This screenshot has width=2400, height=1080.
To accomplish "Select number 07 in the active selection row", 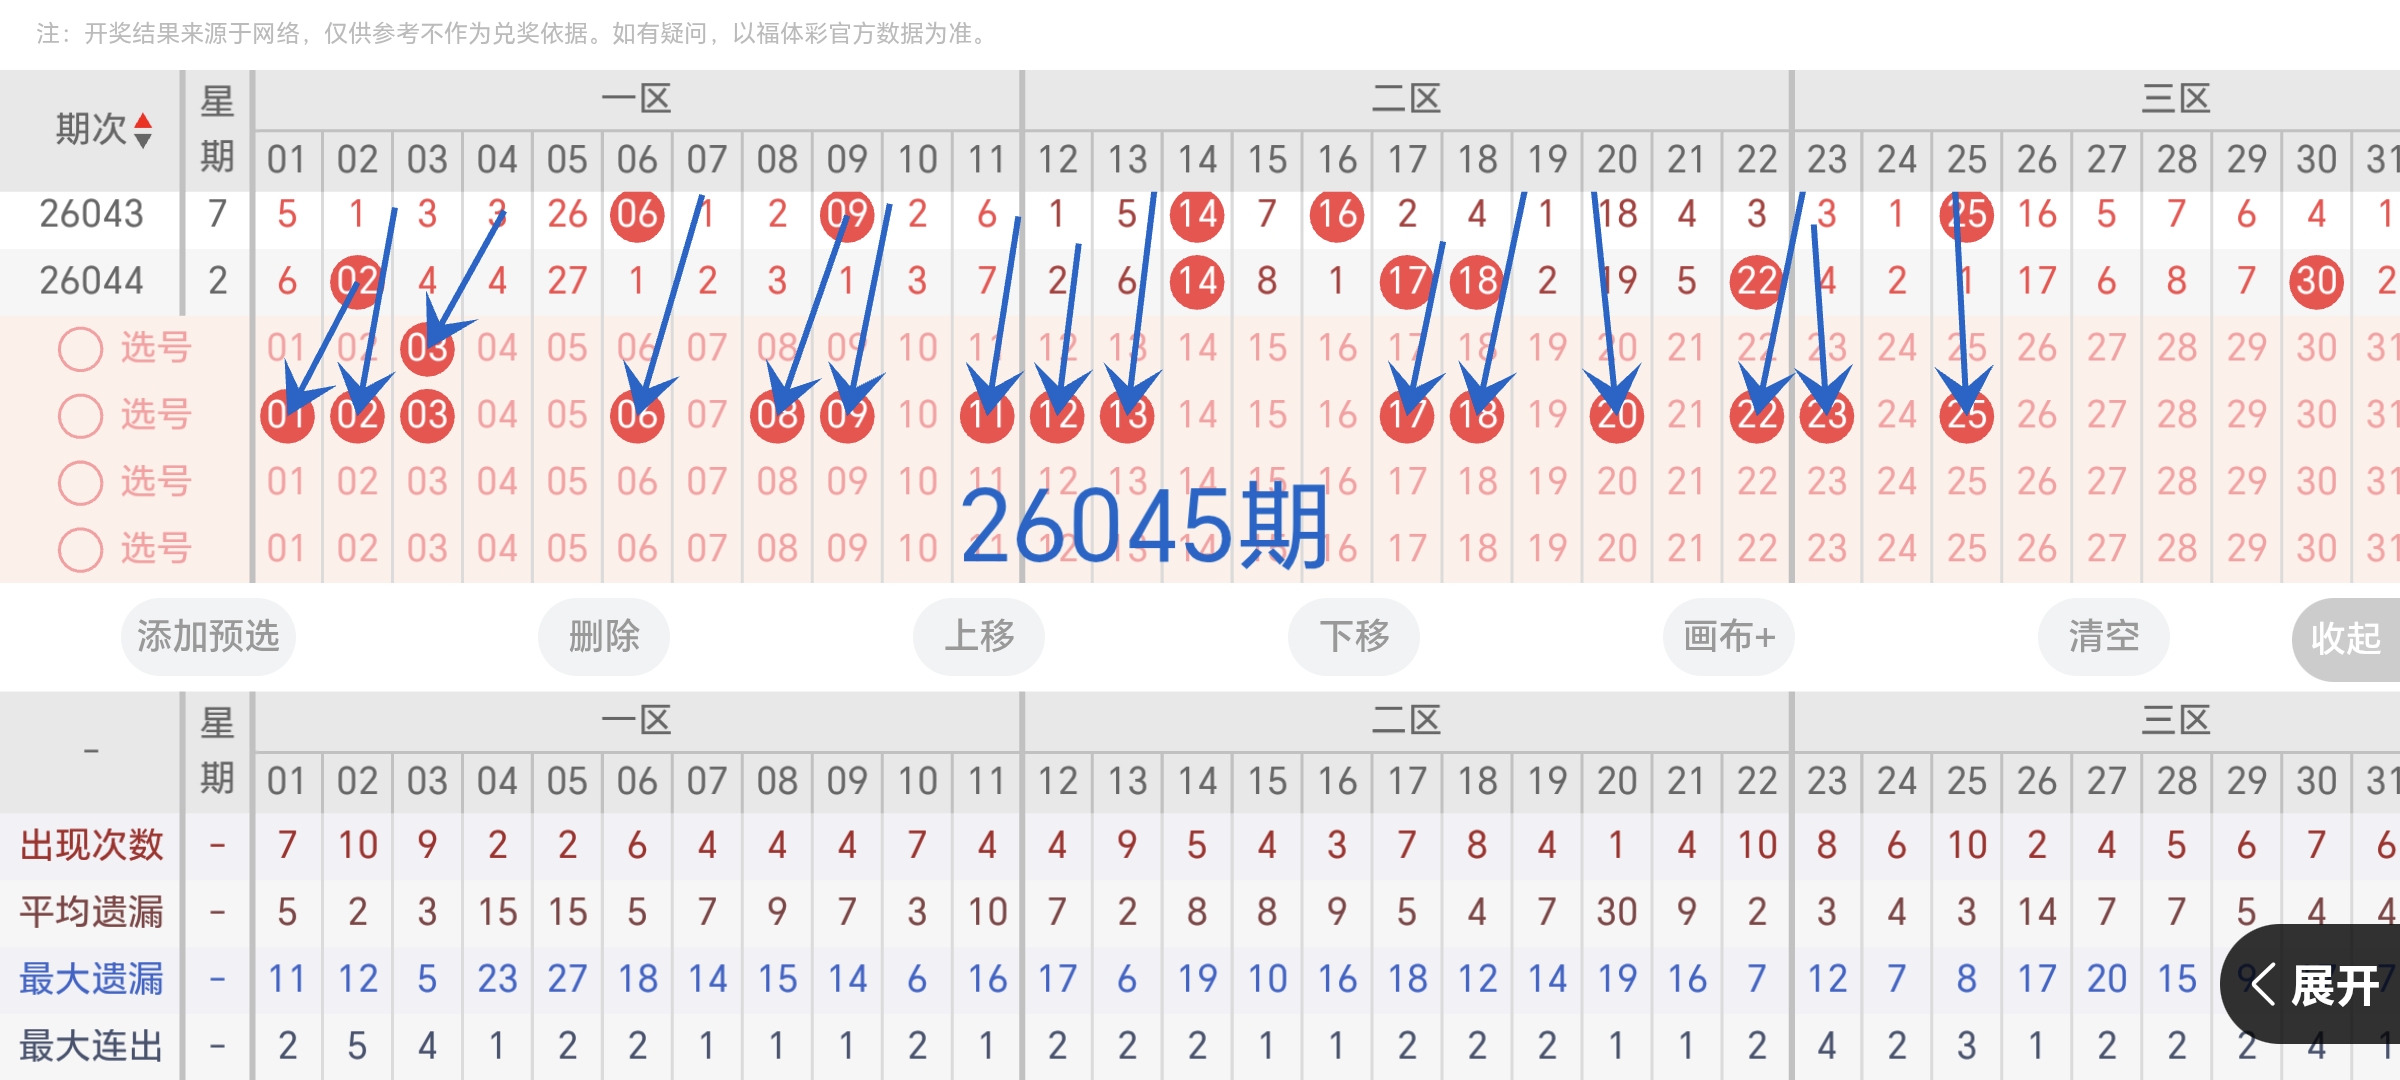I will pos(708,415).
